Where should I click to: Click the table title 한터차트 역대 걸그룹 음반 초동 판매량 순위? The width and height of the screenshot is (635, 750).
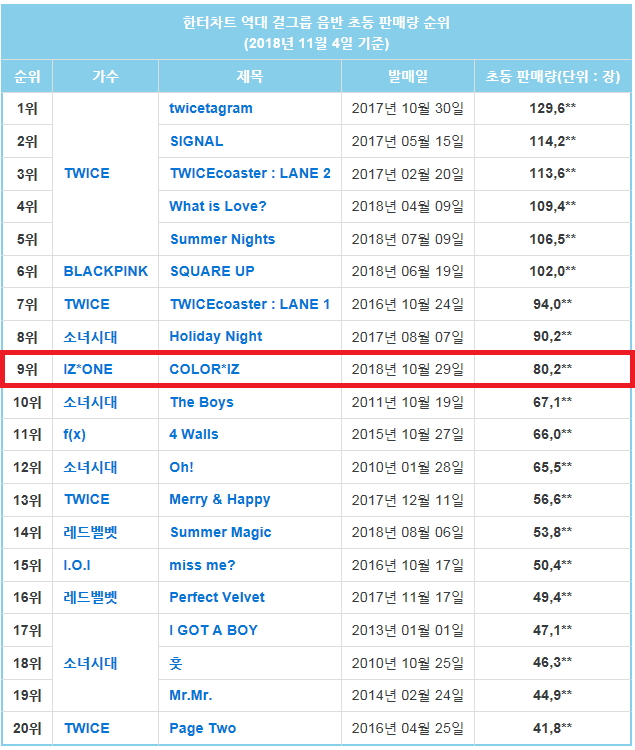click(316, 22)
